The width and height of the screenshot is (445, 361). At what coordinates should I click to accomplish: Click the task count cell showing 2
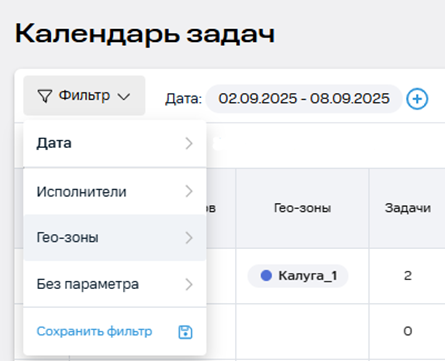408,276
